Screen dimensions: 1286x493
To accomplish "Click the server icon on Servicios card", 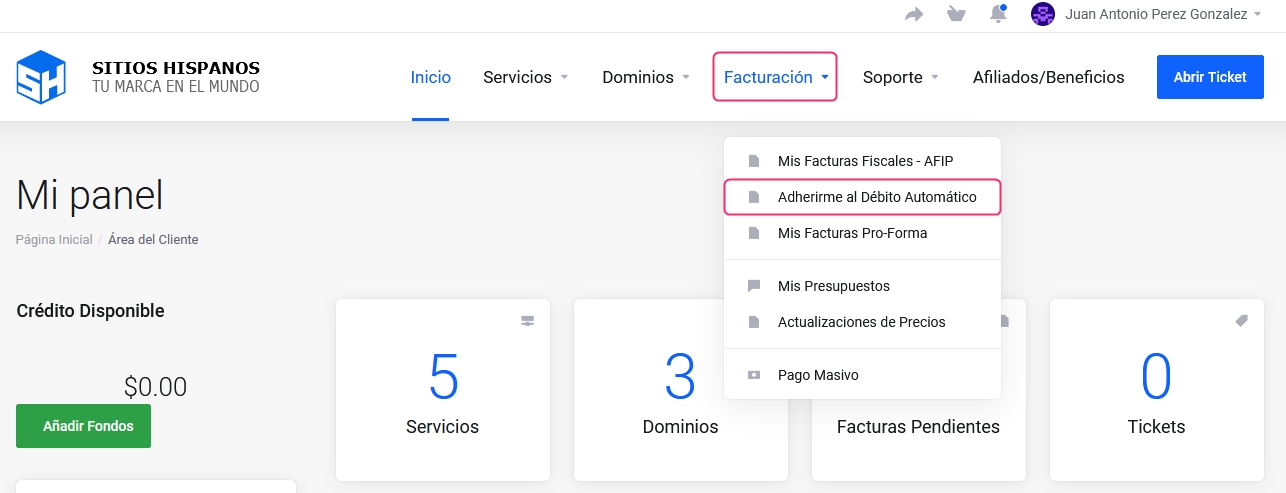I will tap(527, 321).
